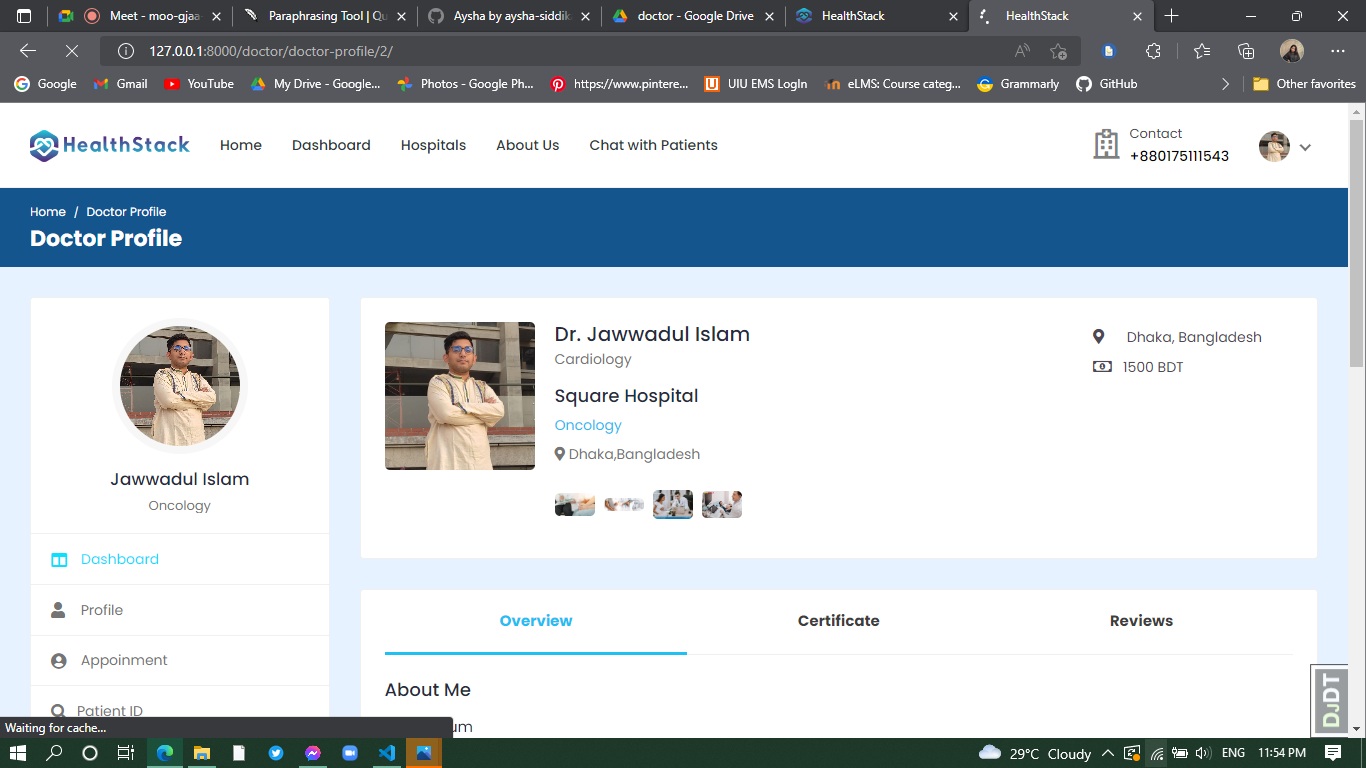Click the fee icon next to 1500 BDT
Viewport: 1366px width, 768px height.
point(1101,366)
